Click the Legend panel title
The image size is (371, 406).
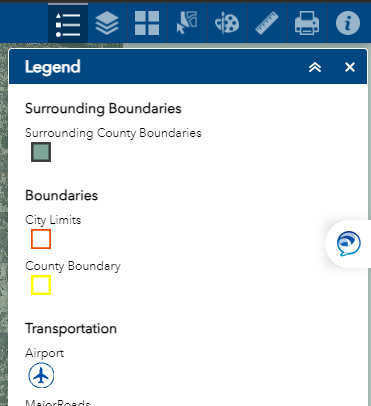click(x=53, y=67)
